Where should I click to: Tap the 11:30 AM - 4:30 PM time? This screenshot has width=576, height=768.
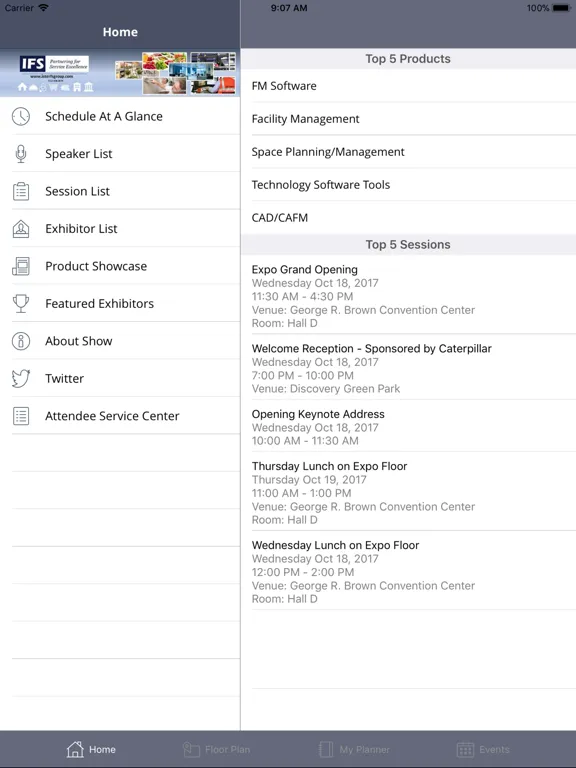(302, 296)
